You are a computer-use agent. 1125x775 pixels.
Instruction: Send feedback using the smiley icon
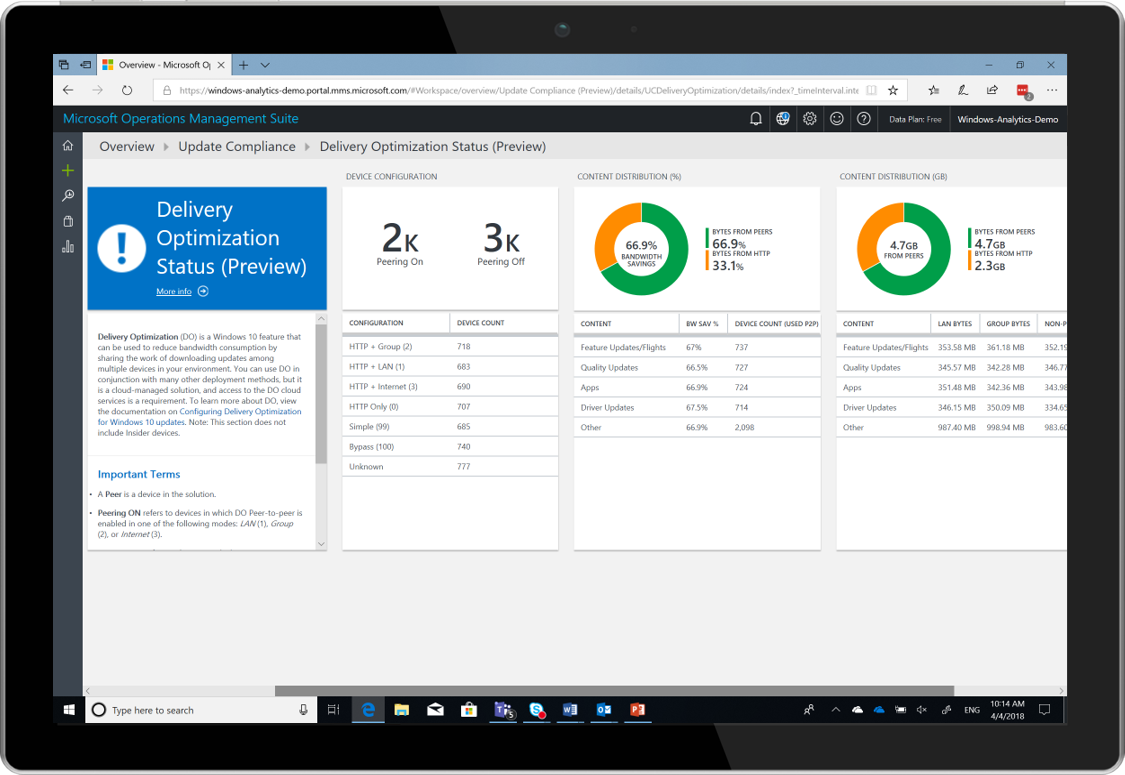point(837,118)
